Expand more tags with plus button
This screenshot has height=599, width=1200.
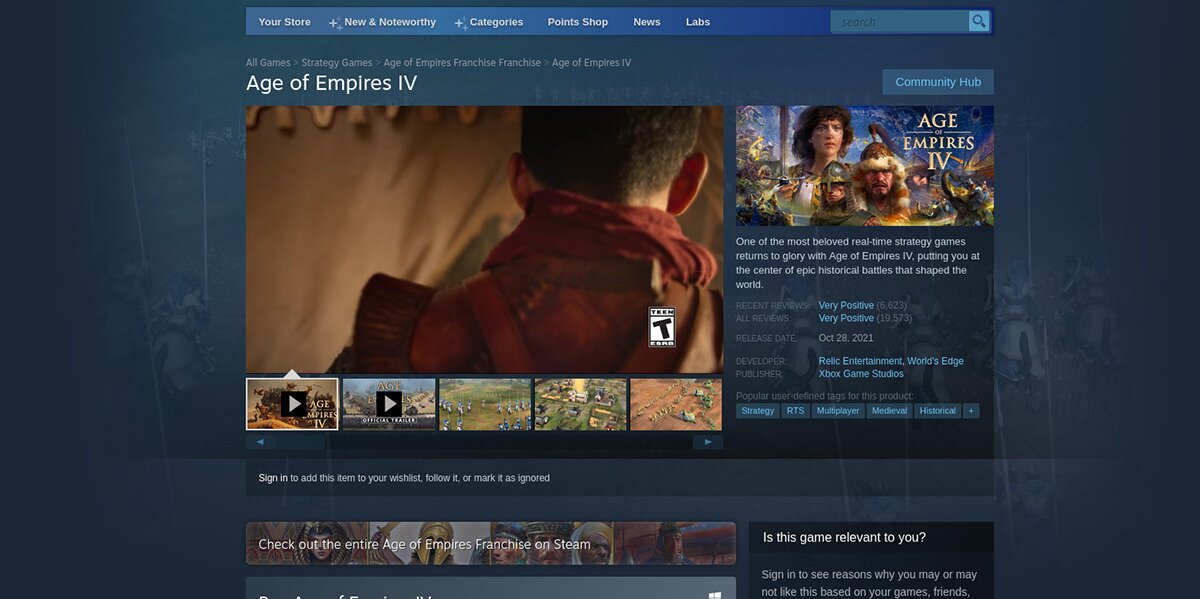(971, 411)
